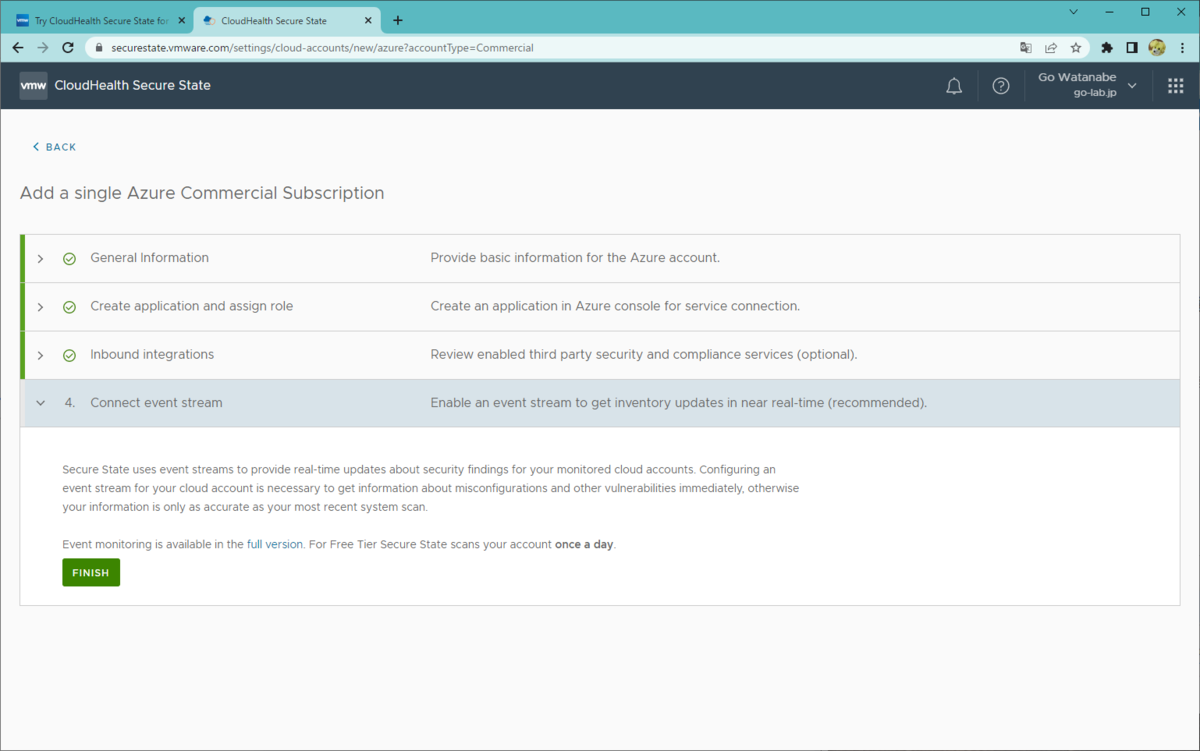The image size is (1200, 751).
Task: Click the share page icon in address bar
Action: tap(1051, 47)
